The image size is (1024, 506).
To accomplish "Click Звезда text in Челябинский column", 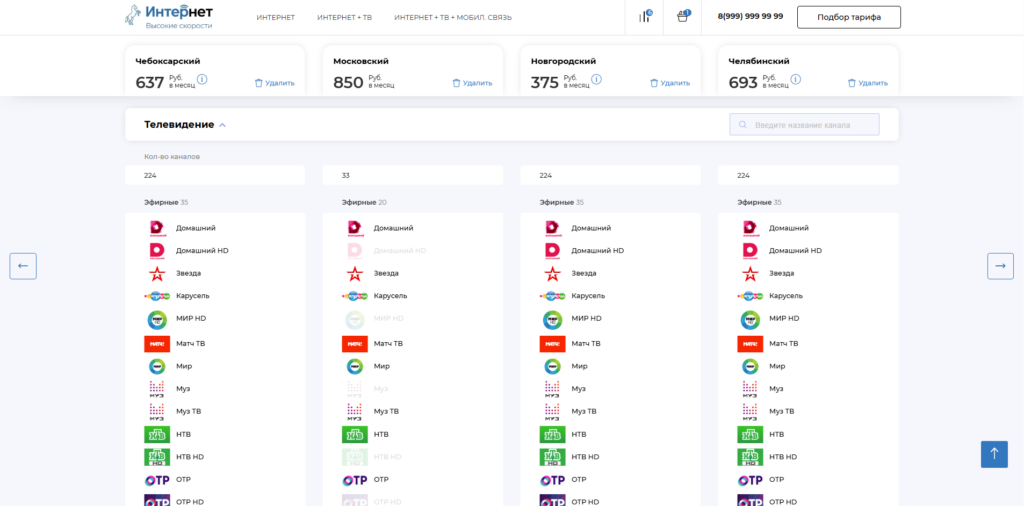I will [782, 273].
